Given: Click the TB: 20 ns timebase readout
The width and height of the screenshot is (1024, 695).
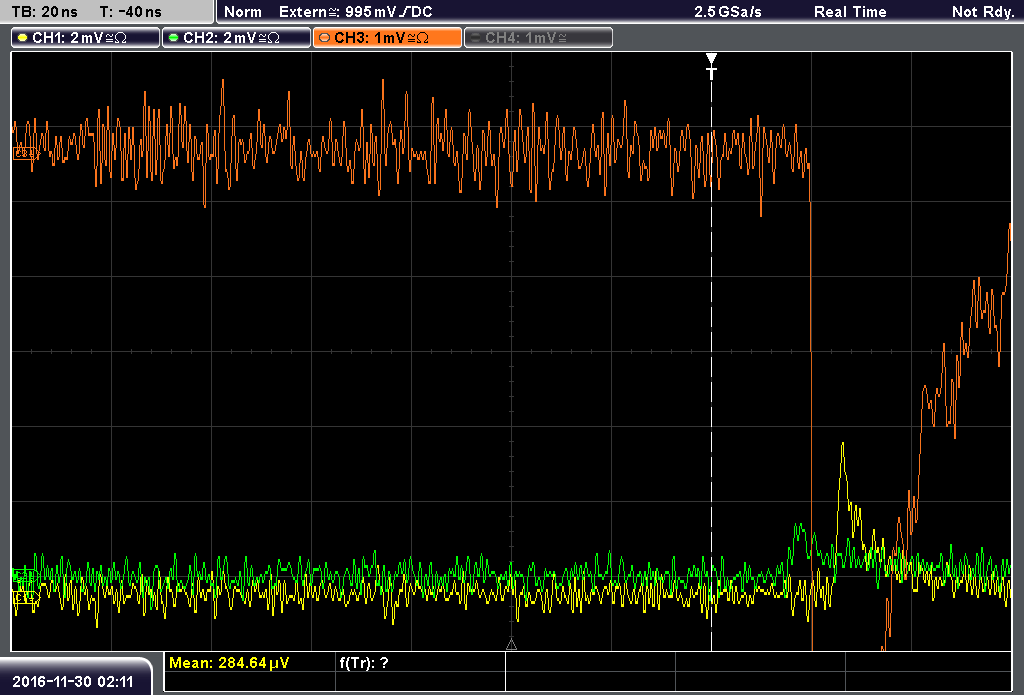Looking at the screenshot, I should coord(44,12).
